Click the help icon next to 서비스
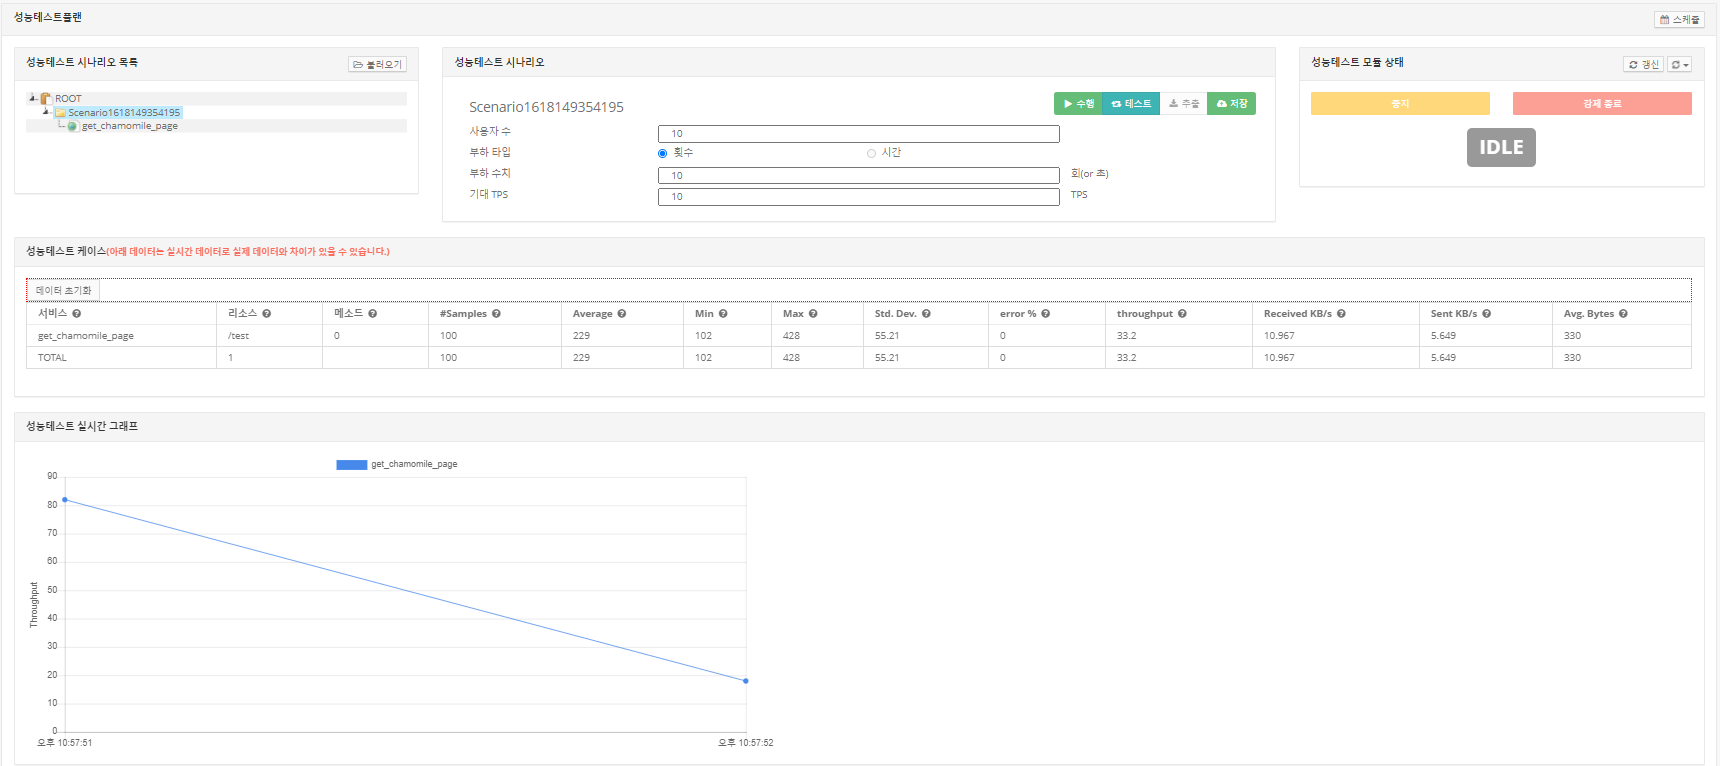1720x766 pixels. tap(77, 314)
